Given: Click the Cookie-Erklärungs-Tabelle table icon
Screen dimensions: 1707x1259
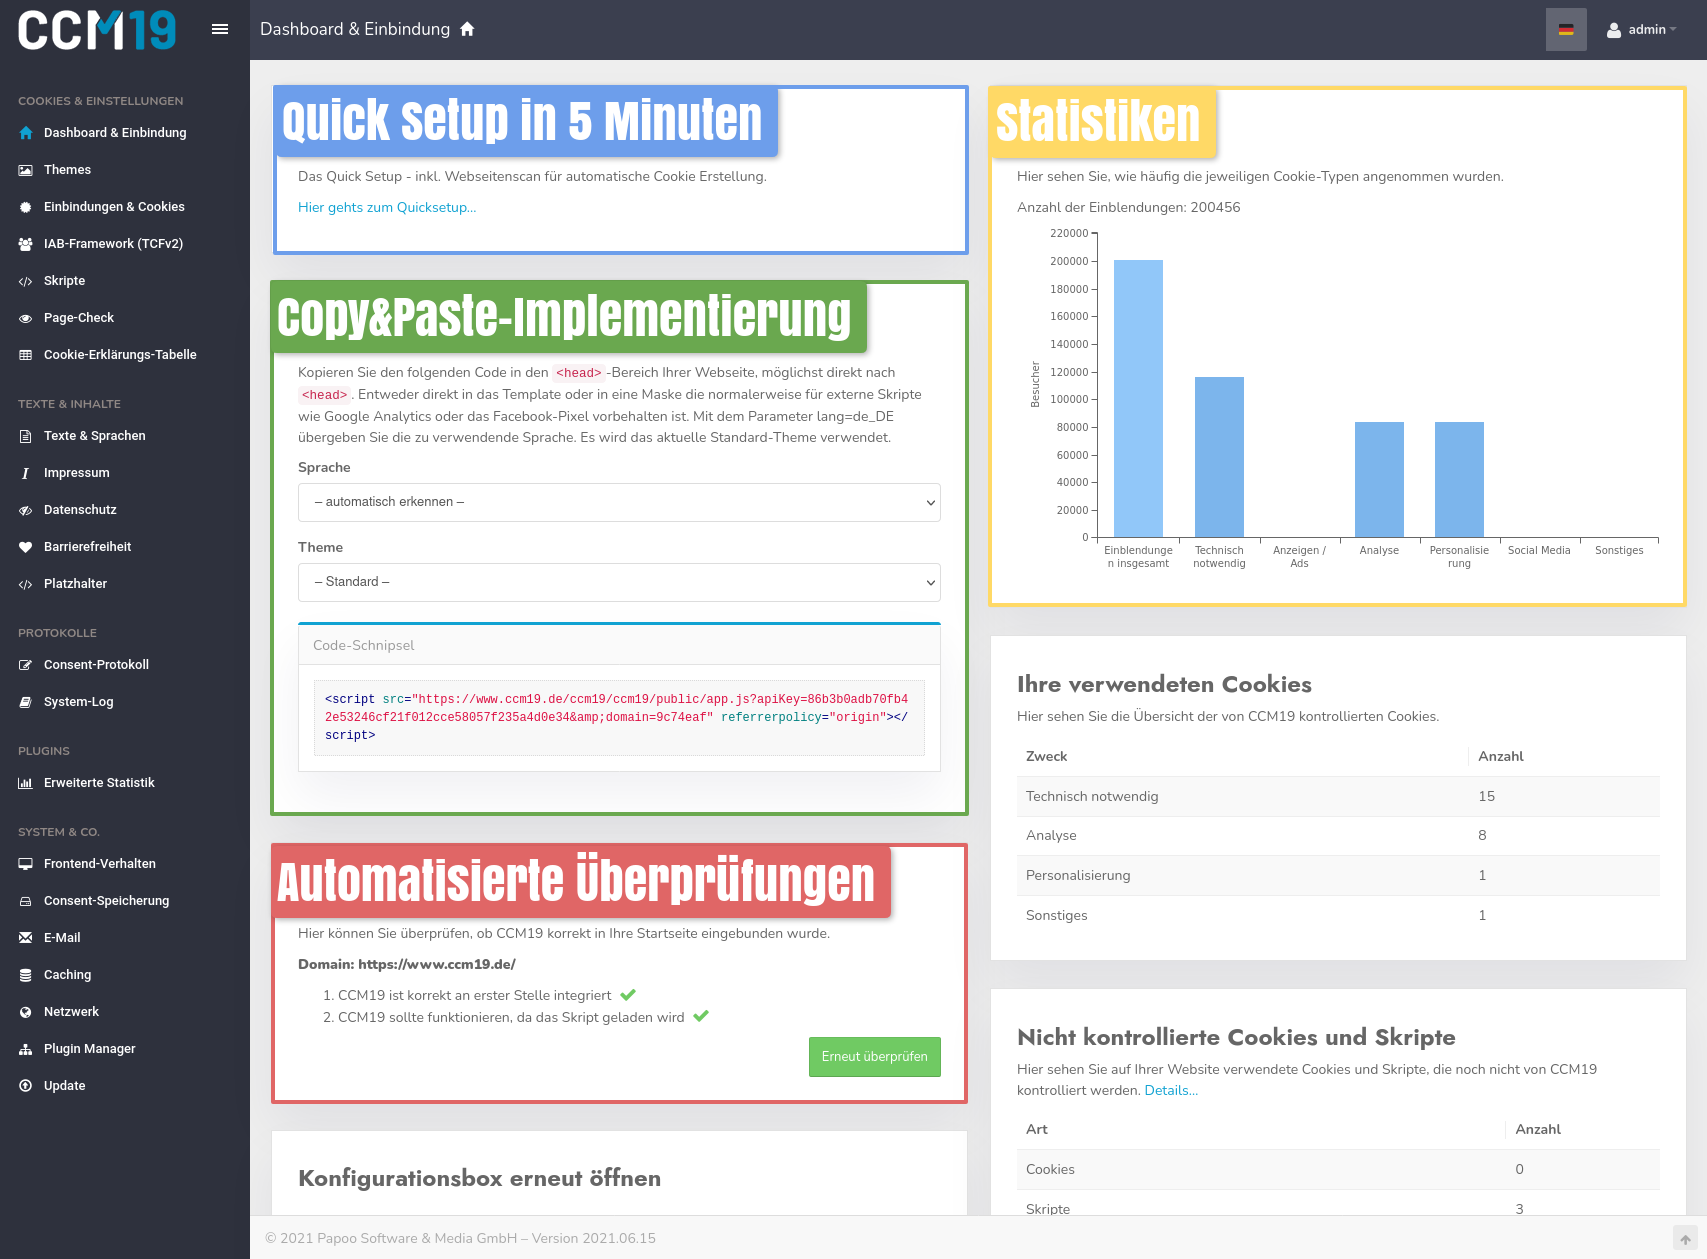Looking at the screenshot, I should (x=26, y=355).
